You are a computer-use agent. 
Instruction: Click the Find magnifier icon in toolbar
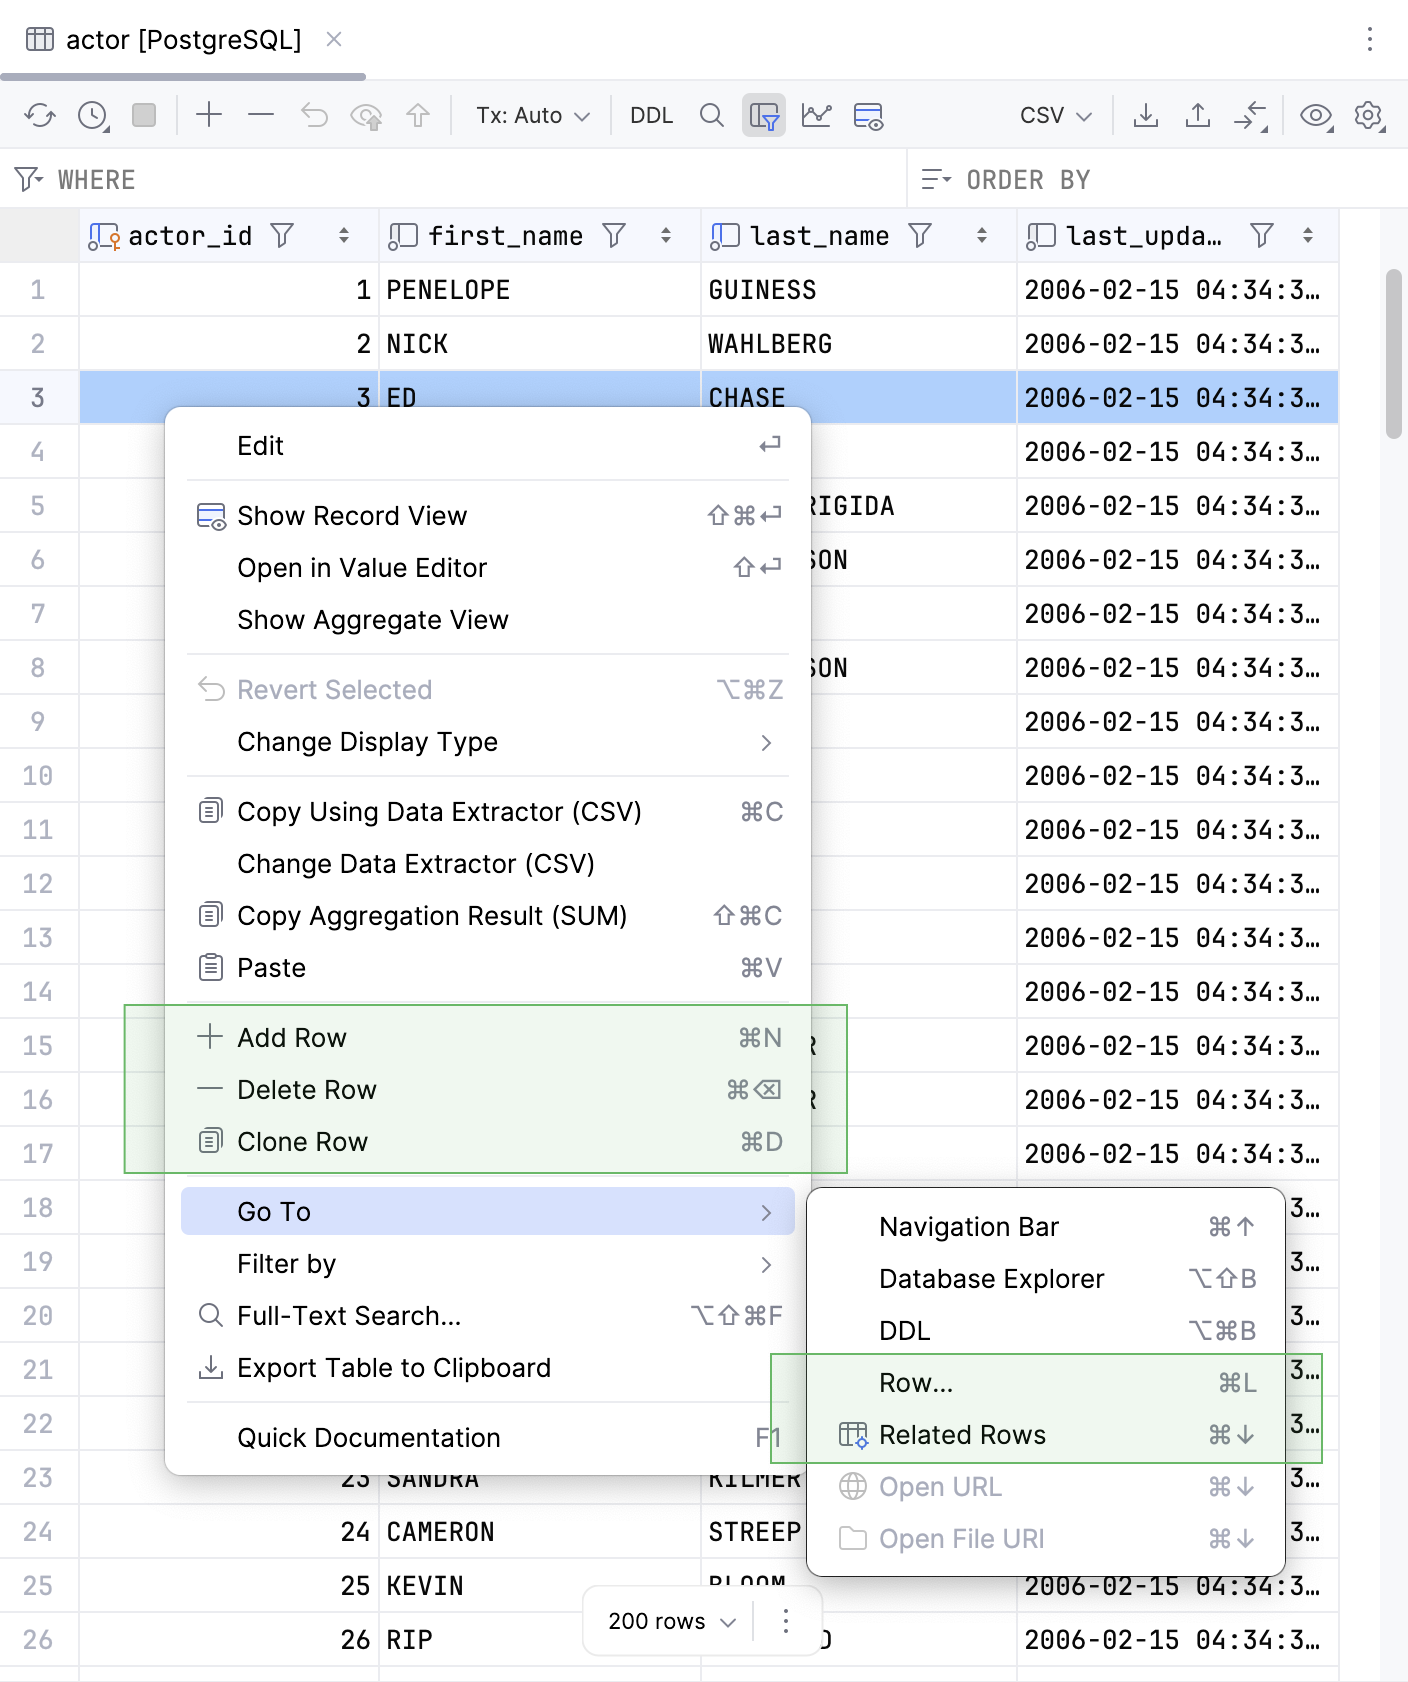711,115
